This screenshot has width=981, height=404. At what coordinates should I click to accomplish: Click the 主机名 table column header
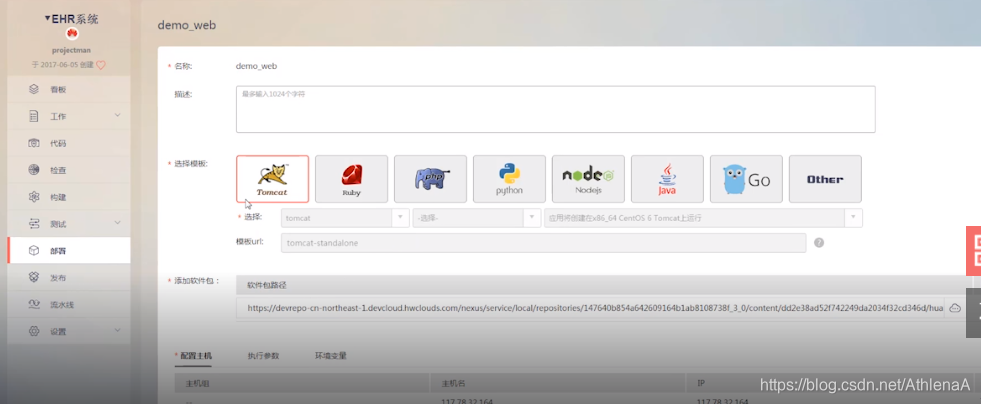(x=454, y=383)
